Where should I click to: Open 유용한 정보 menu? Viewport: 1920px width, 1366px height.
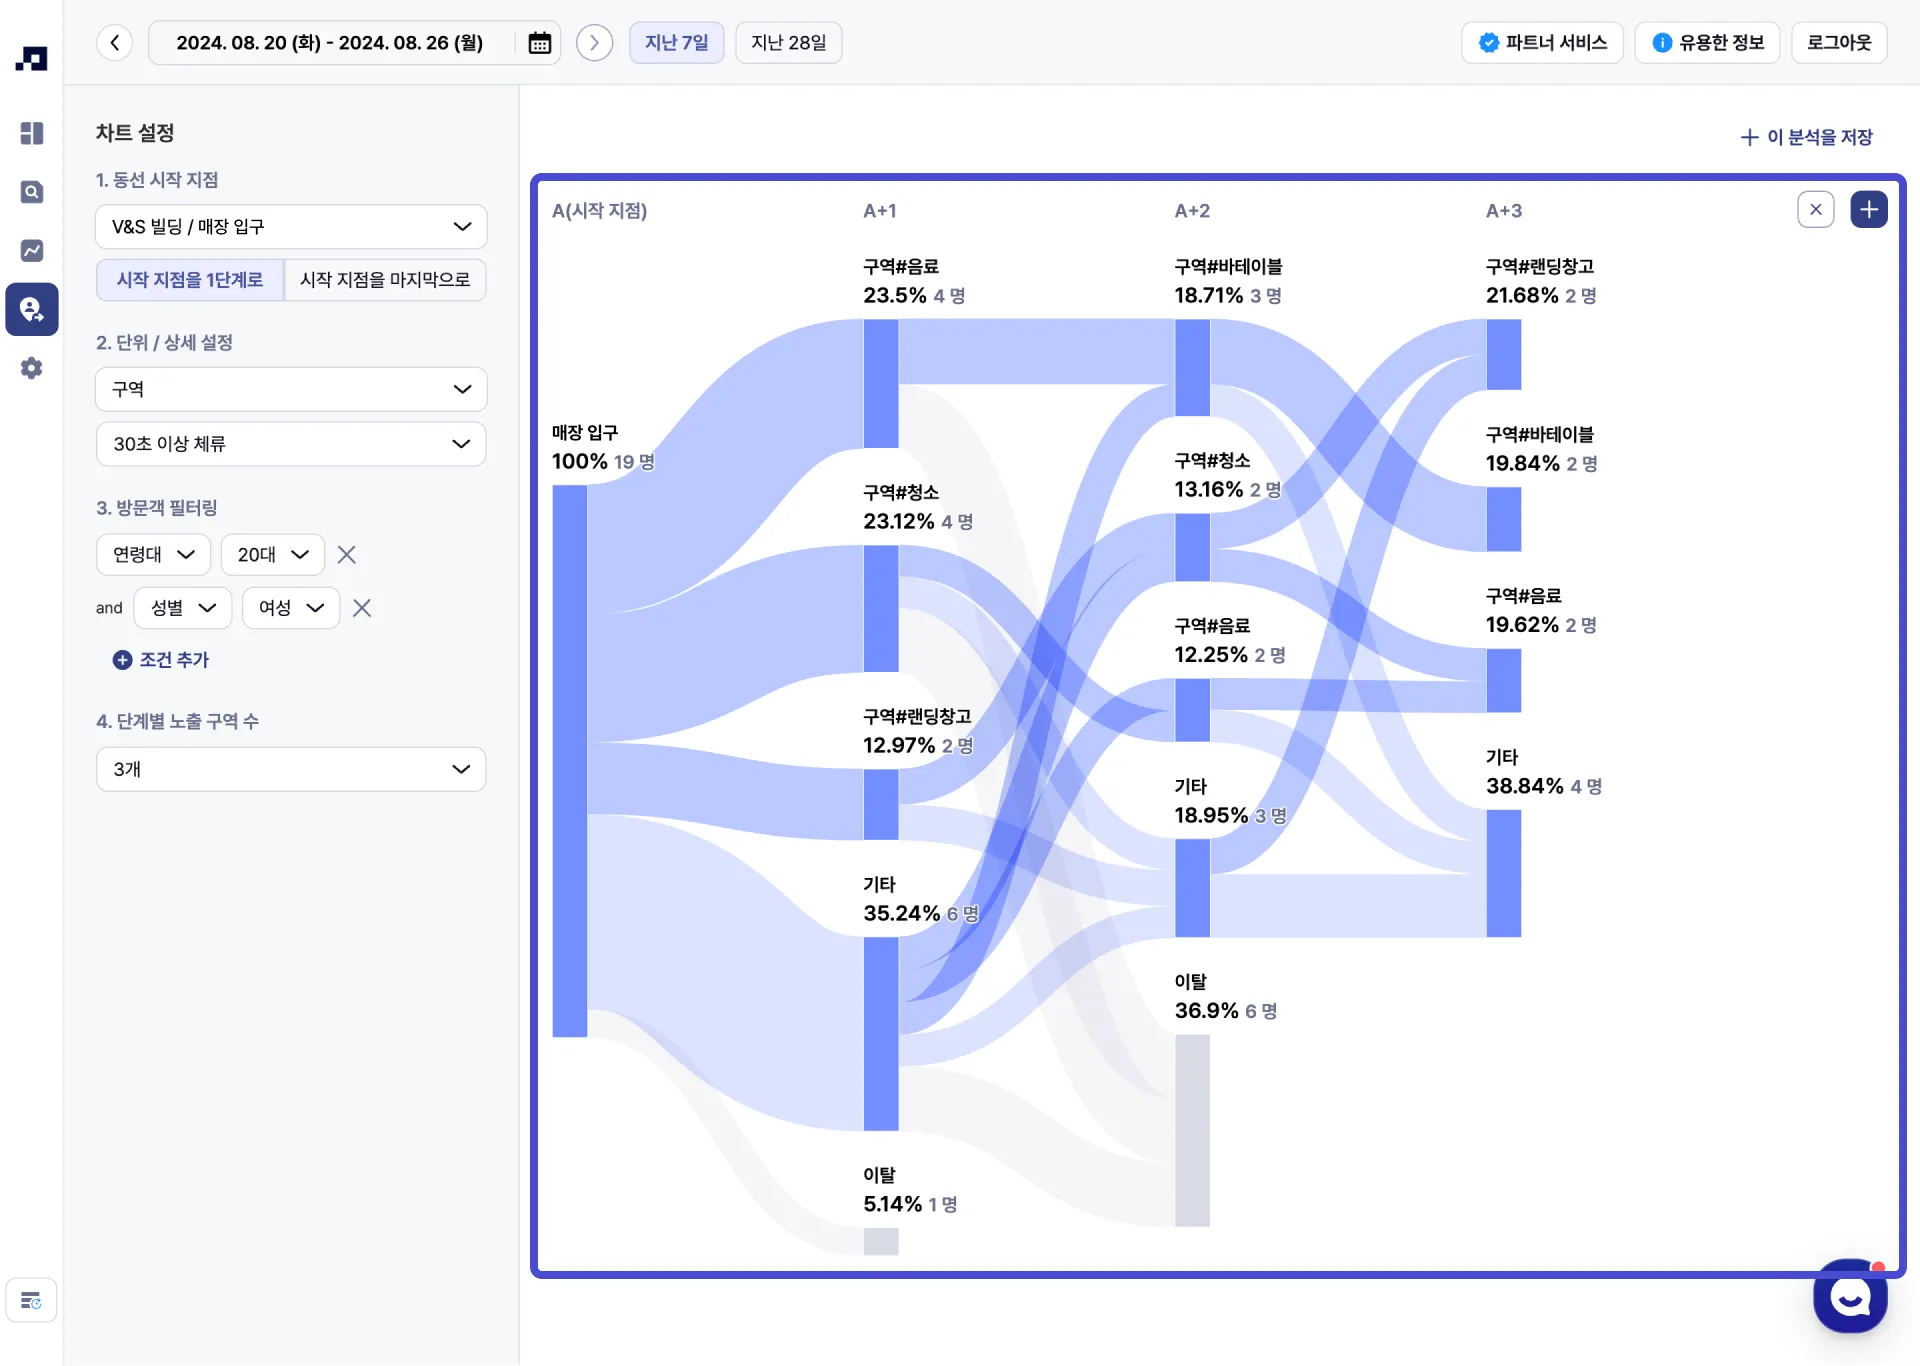point(1707,43)
